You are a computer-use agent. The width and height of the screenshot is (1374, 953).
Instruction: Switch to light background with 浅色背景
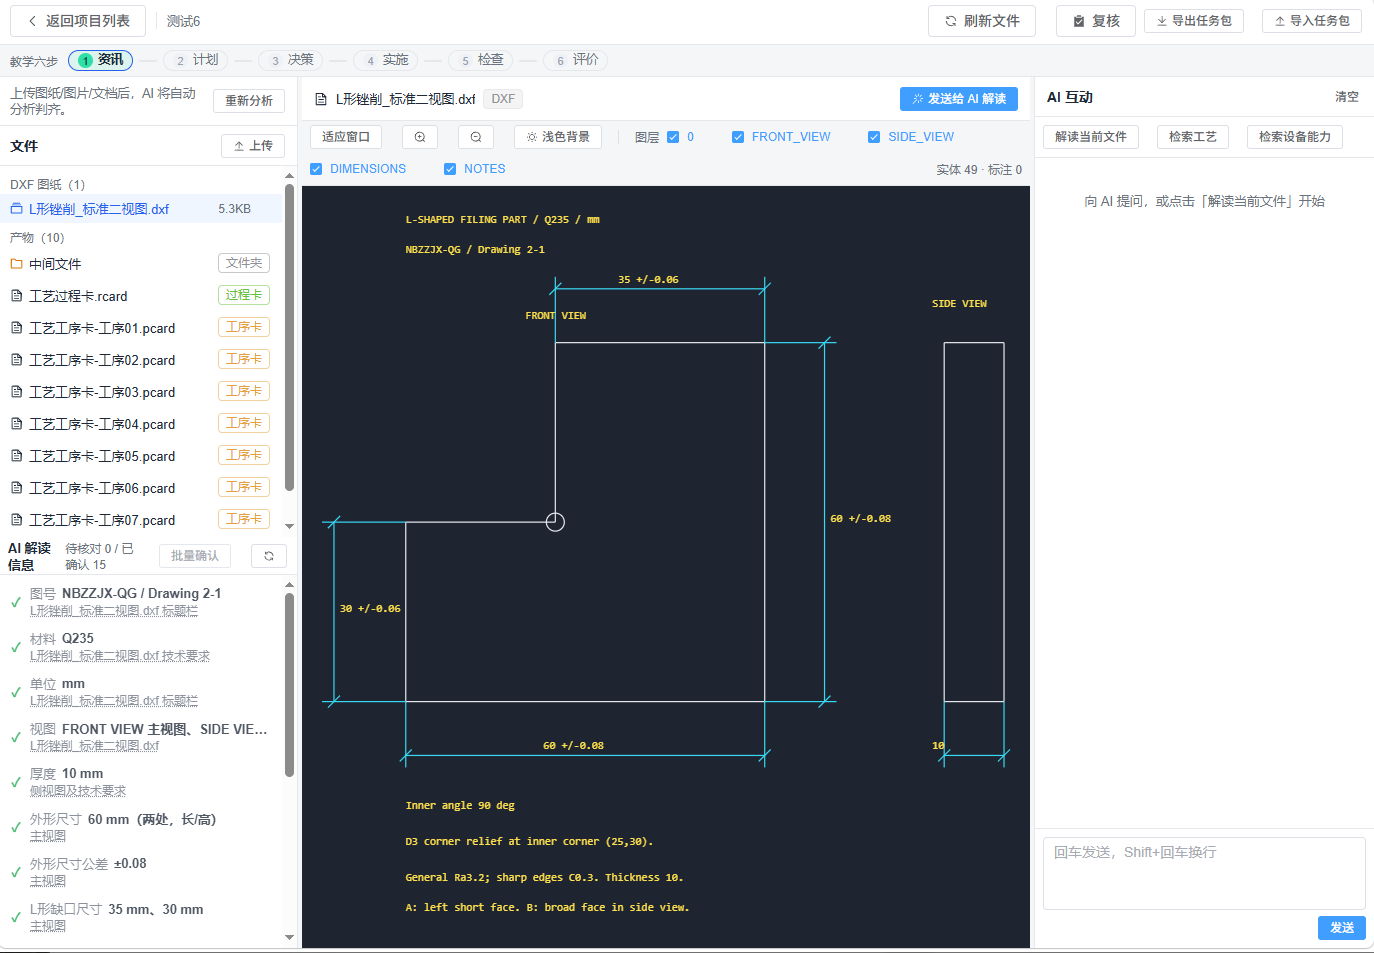click(x=558, y=137)
